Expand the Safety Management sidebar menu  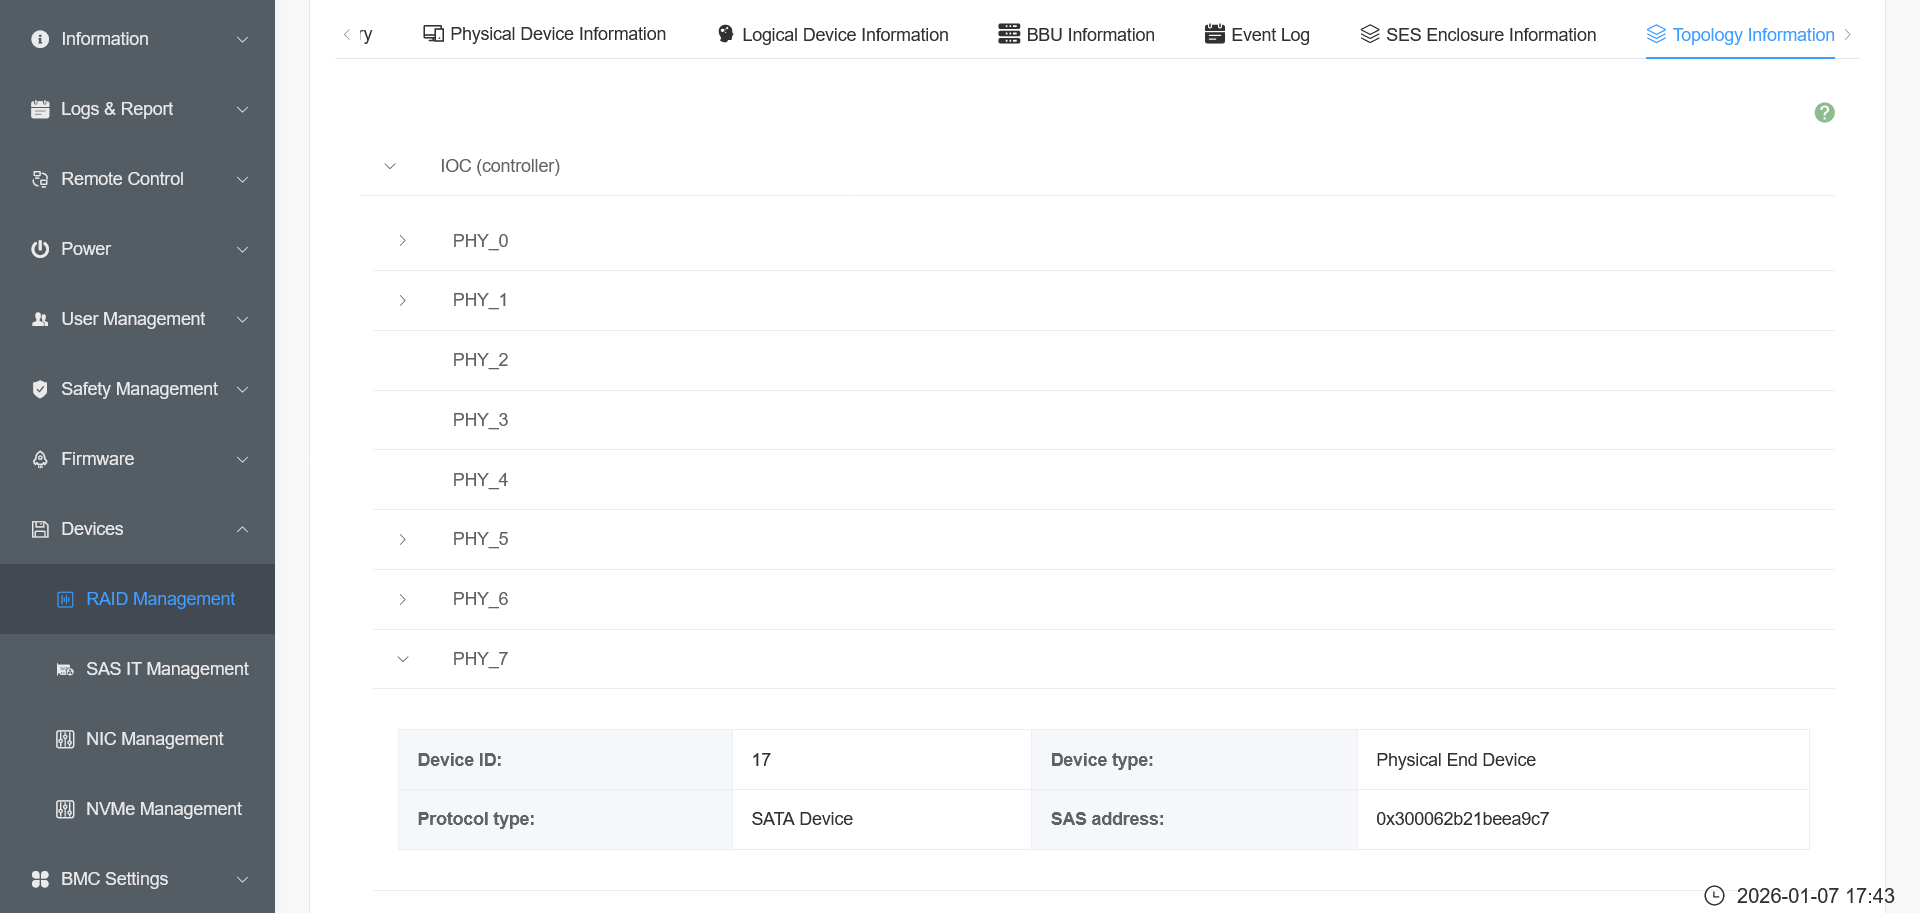[242, 389]
